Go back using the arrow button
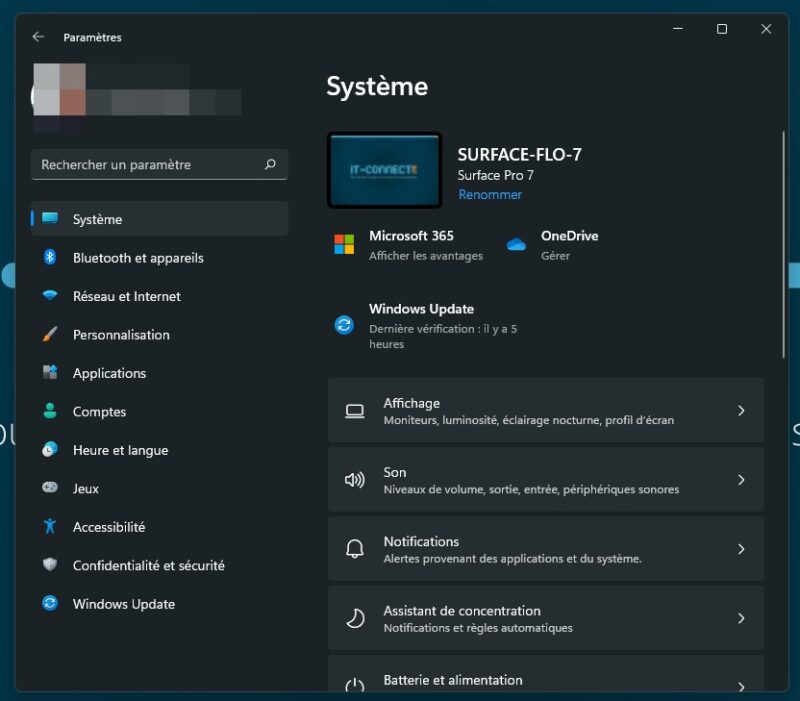The image size is (800, 701). pyautogui.click(x=38, y=37)
